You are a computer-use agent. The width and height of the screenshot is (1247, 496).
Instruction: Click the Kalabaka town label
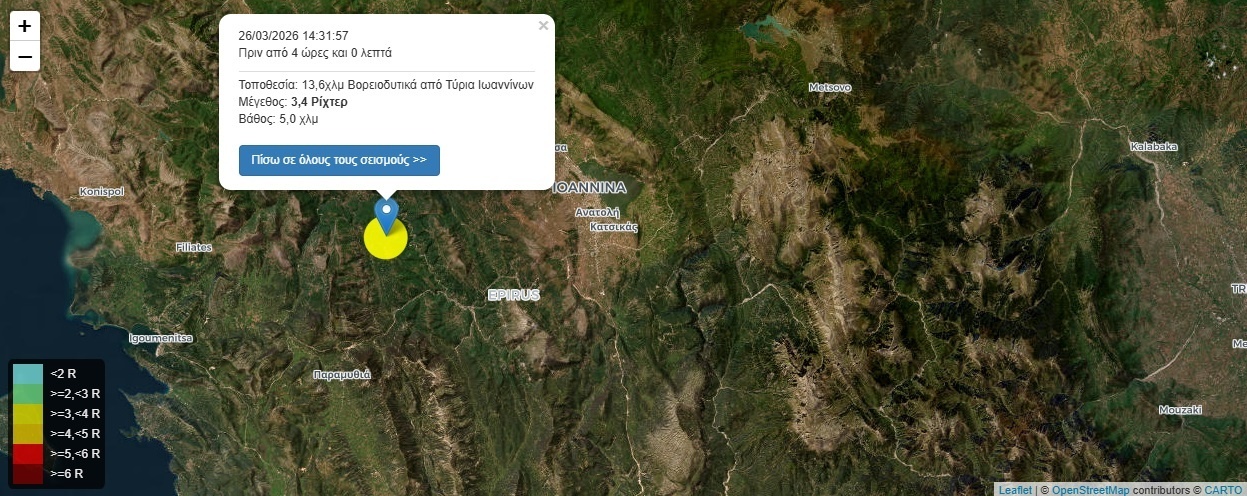(x=1154, y=147)
